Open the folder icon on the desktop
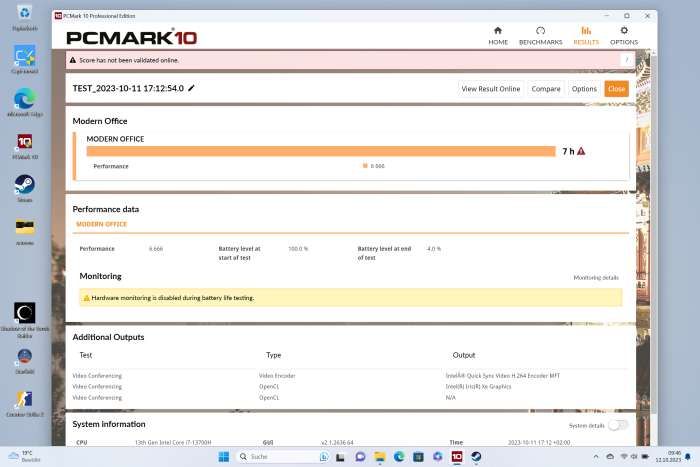 (x=25, y=231)
